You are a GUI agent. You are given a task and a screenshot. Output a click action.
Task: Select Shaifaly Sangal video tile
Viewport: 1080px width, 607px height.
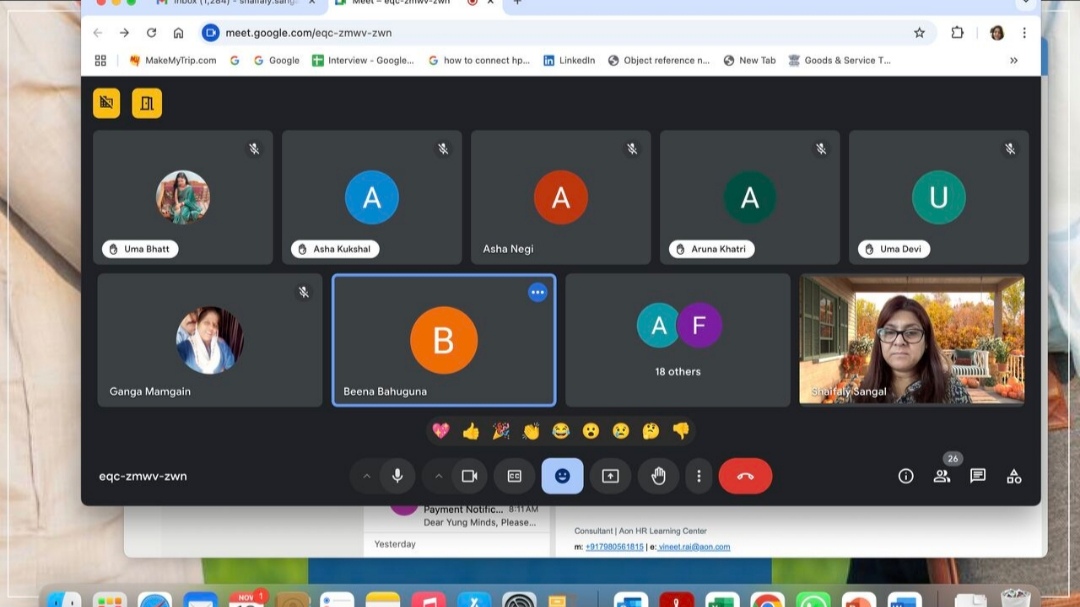point(911,340)
